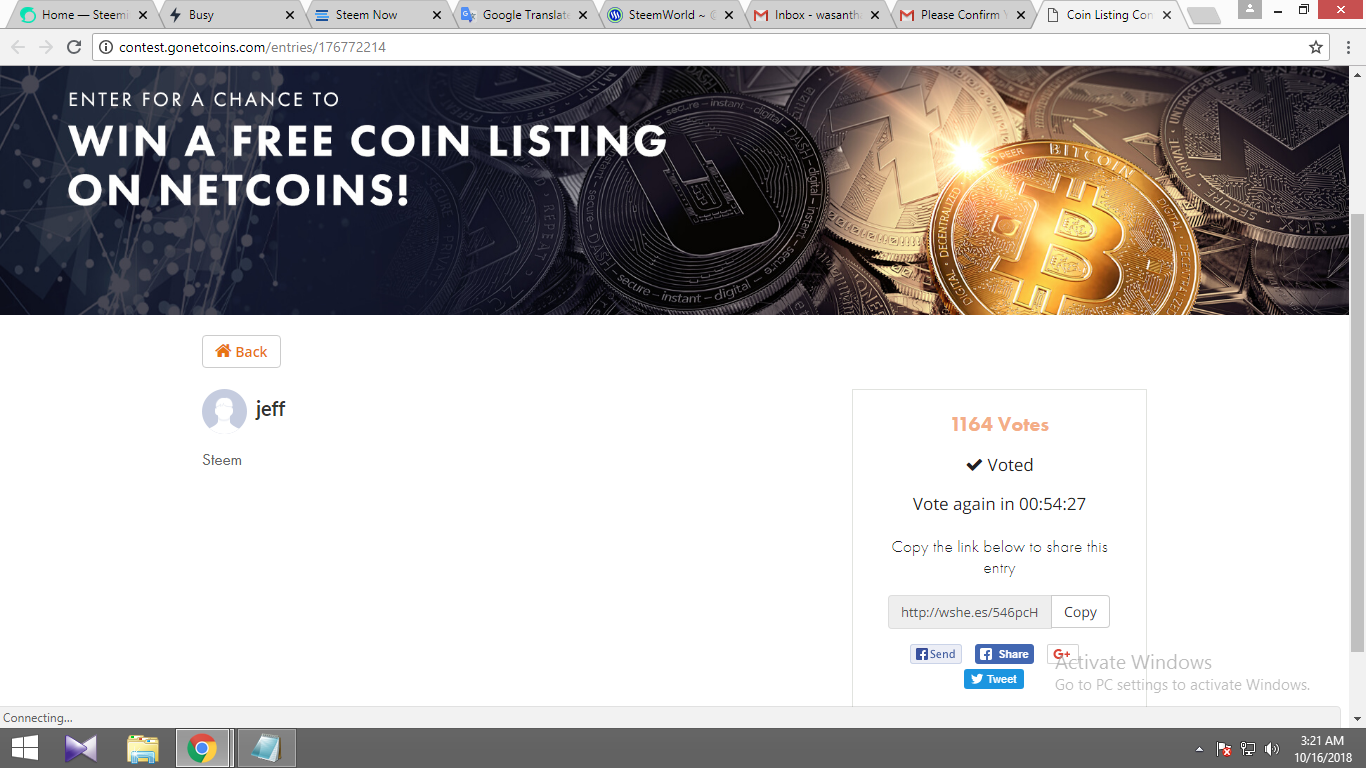This screenshot has height=768, width=1366.
Task: Show hidden system tray icons
Action: point(1200,749)
